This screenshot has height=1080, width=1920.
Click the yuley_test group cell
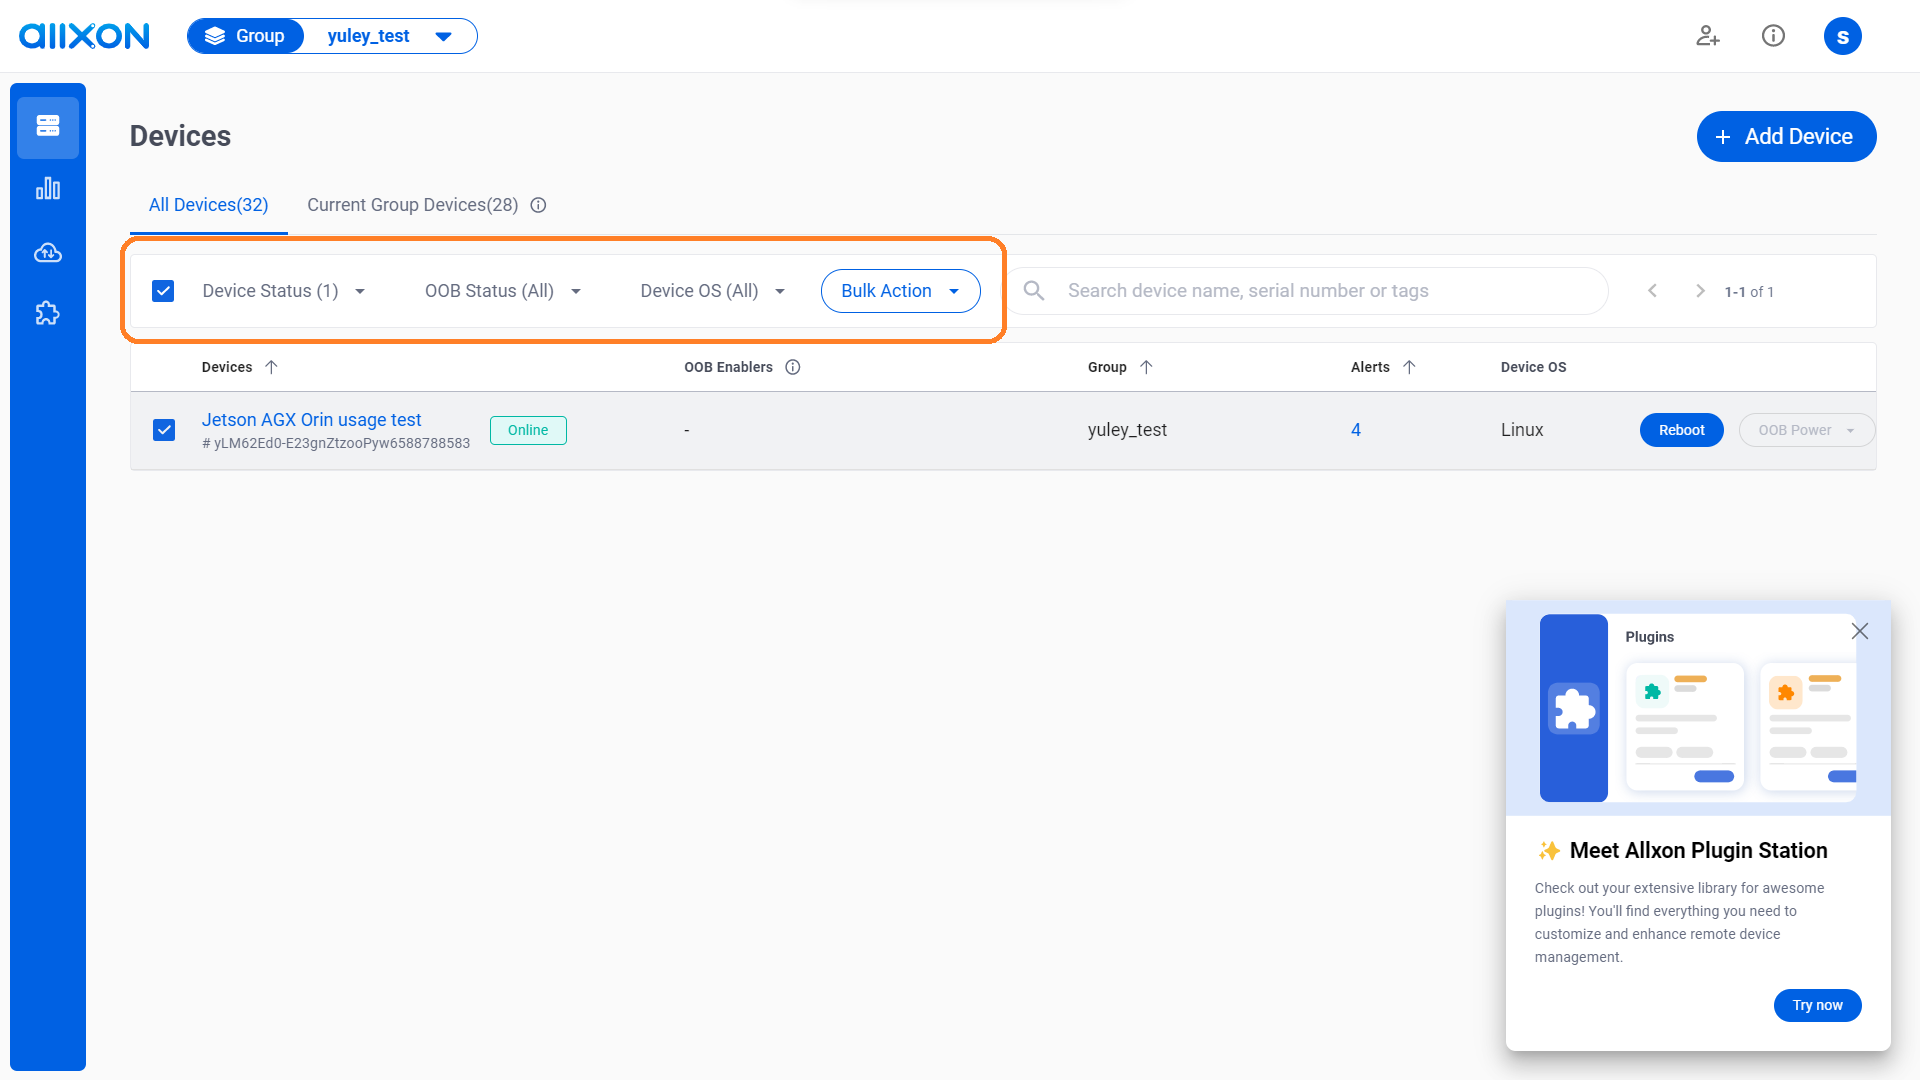coord(1127,430)
